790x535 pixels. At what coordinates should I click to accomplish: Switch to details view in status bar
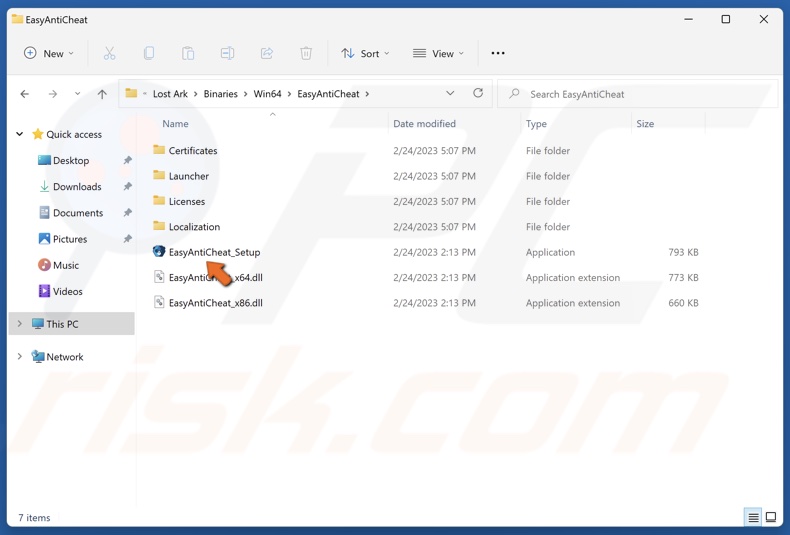[x=753, y=517]
